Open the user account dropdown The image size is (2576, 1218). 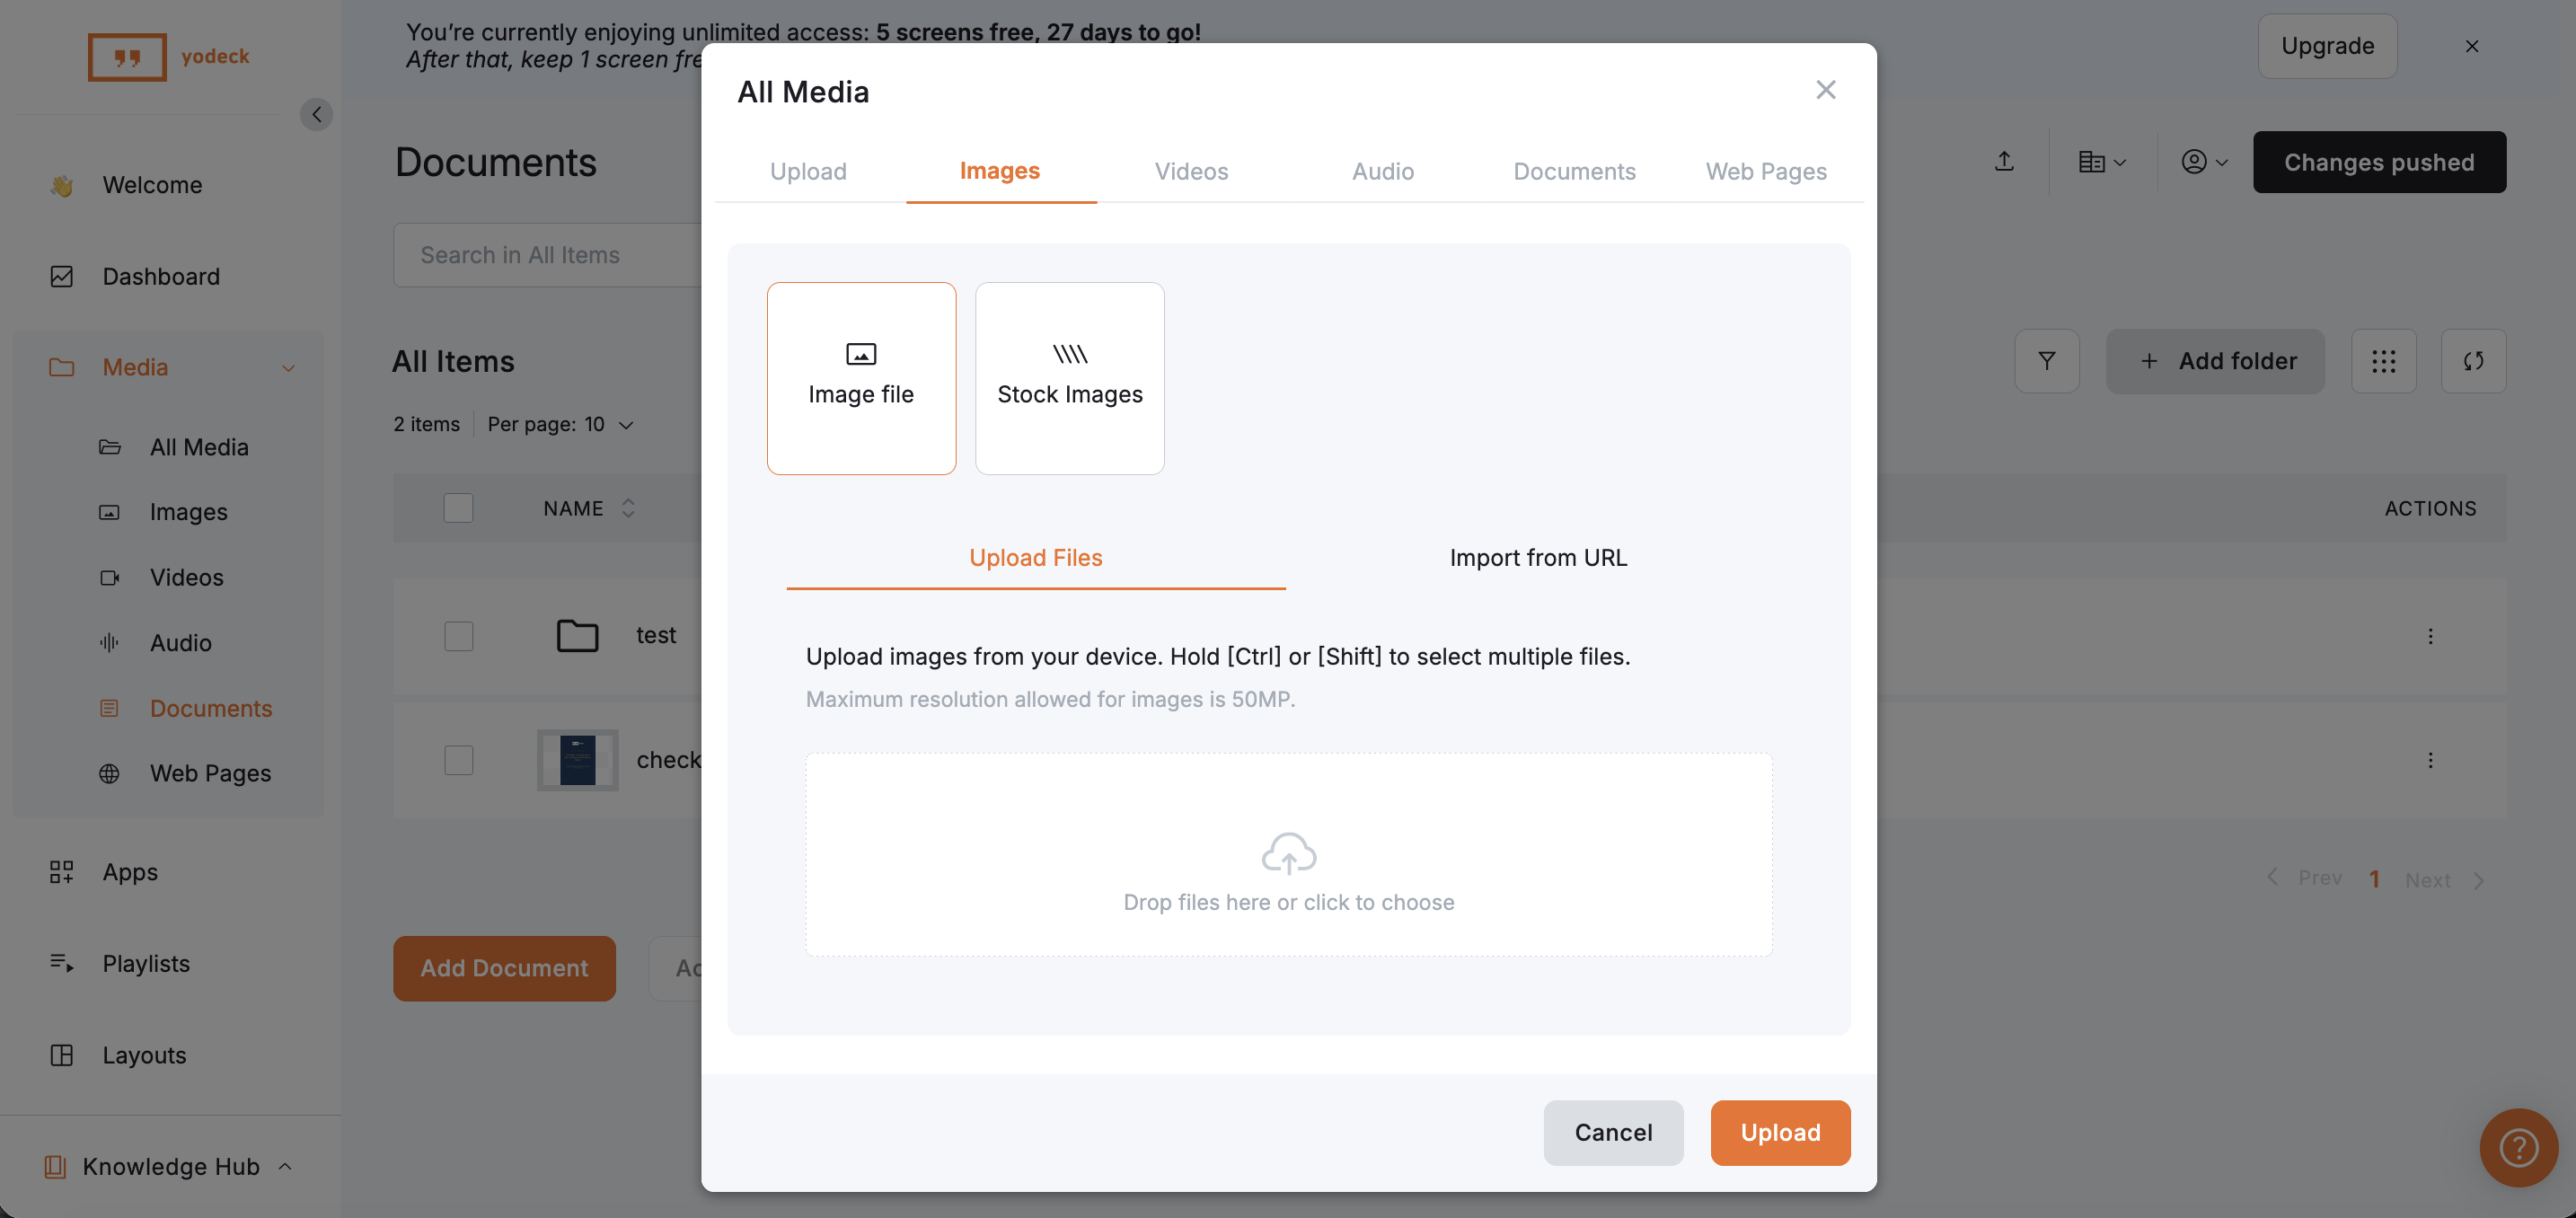pos(2203,161)
